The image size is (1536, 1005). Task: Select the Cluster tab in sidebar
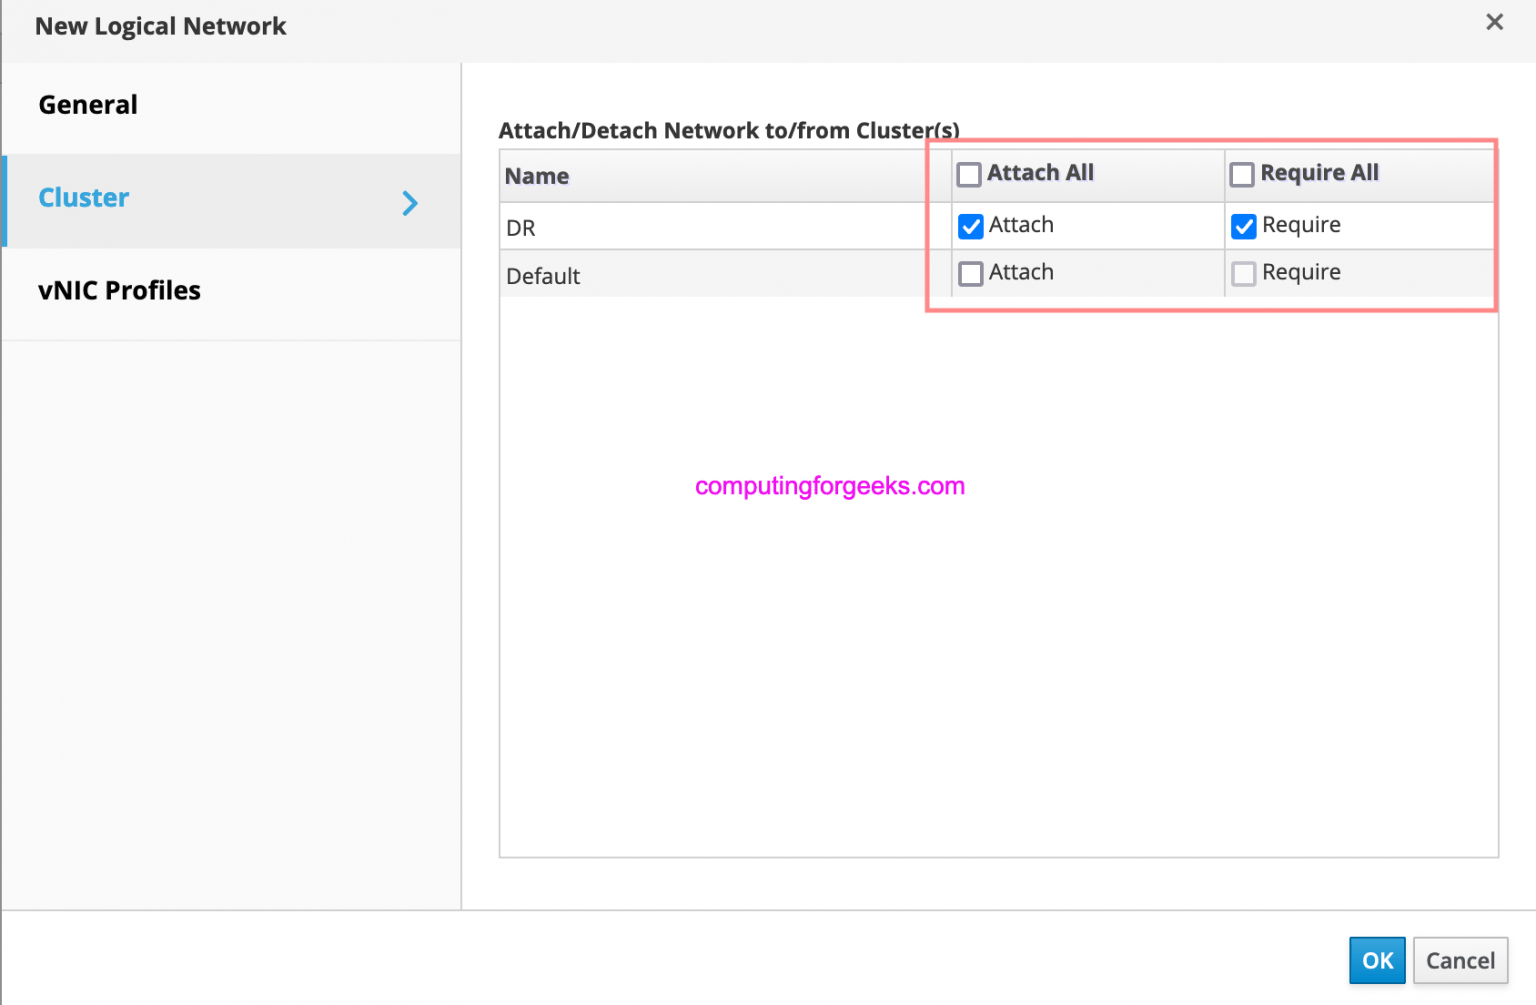[x=83, y=197]
